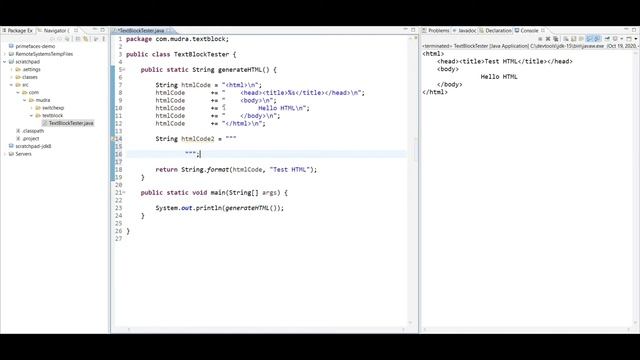This screenshot has height=360, width=640.
Task: Click the Open Console icon
Action: coord(629,39)
